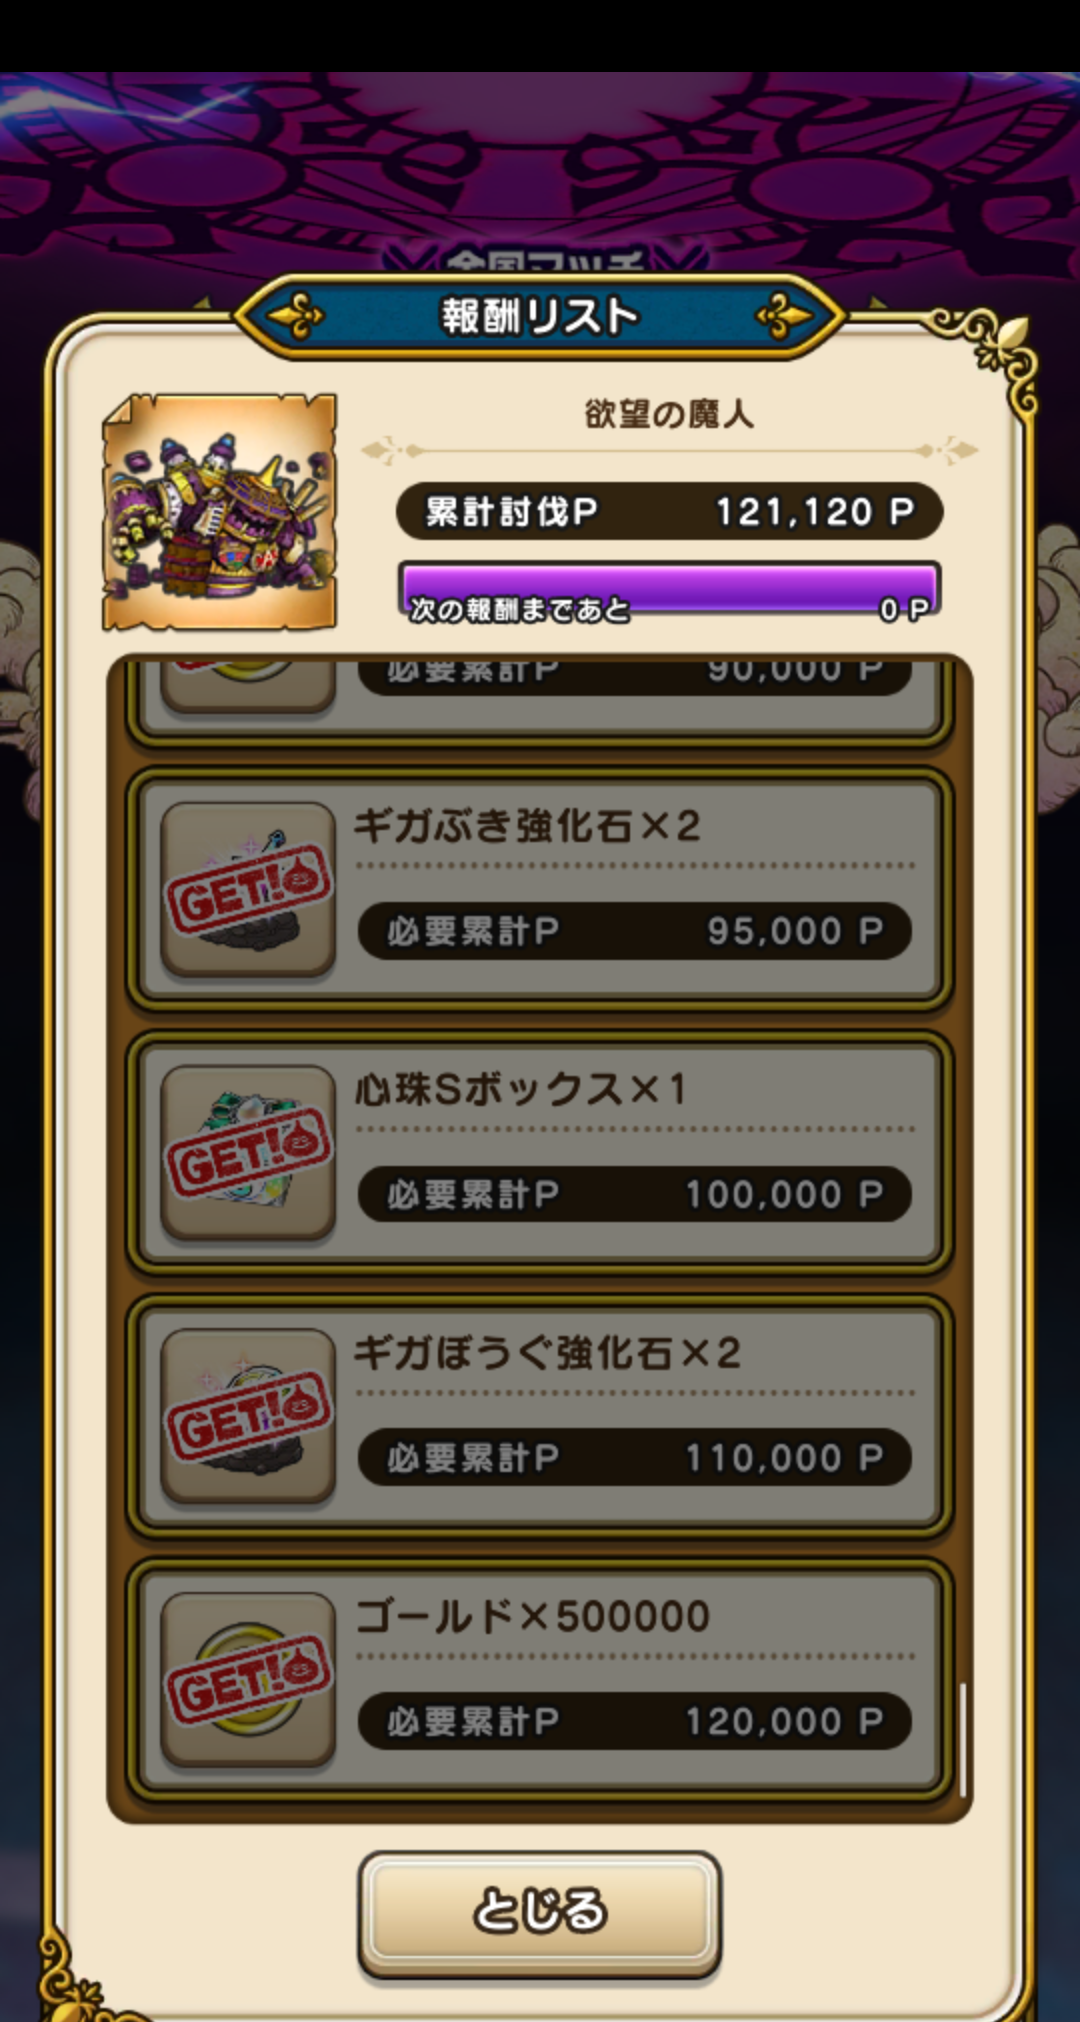Tap the ギガぶき強化石 reward icon
Screen dimensions: 1080x2022
[248, 888]
